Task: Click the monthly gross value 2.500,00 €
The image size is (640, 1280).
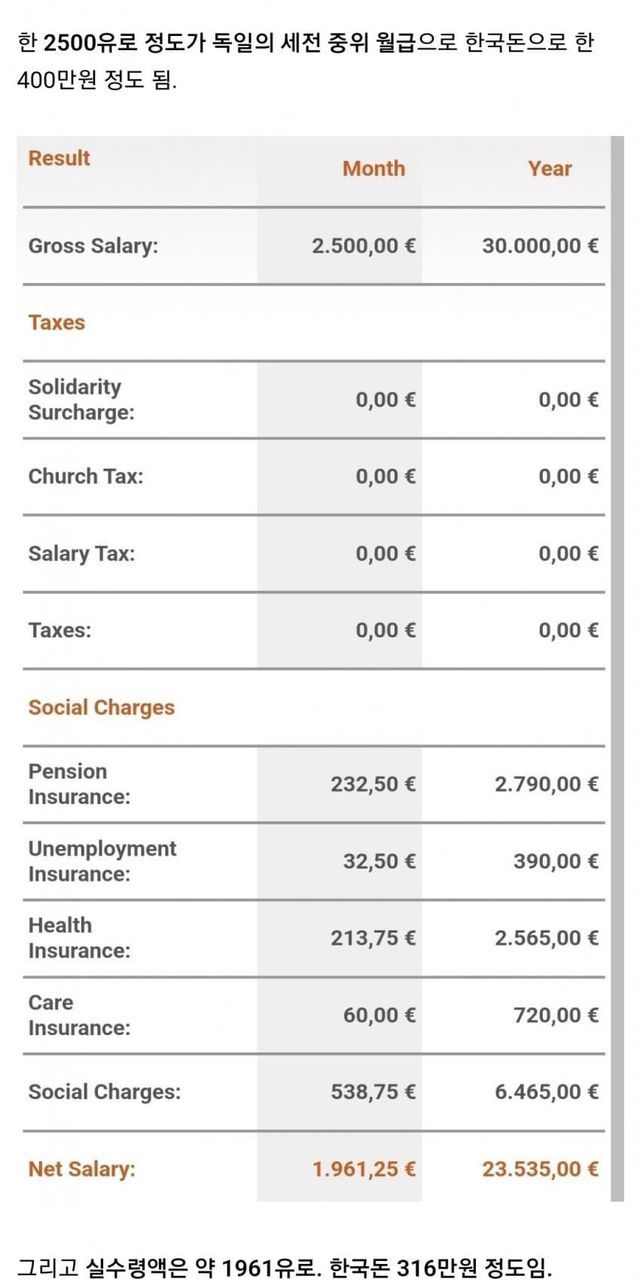Action: (363, 246)
